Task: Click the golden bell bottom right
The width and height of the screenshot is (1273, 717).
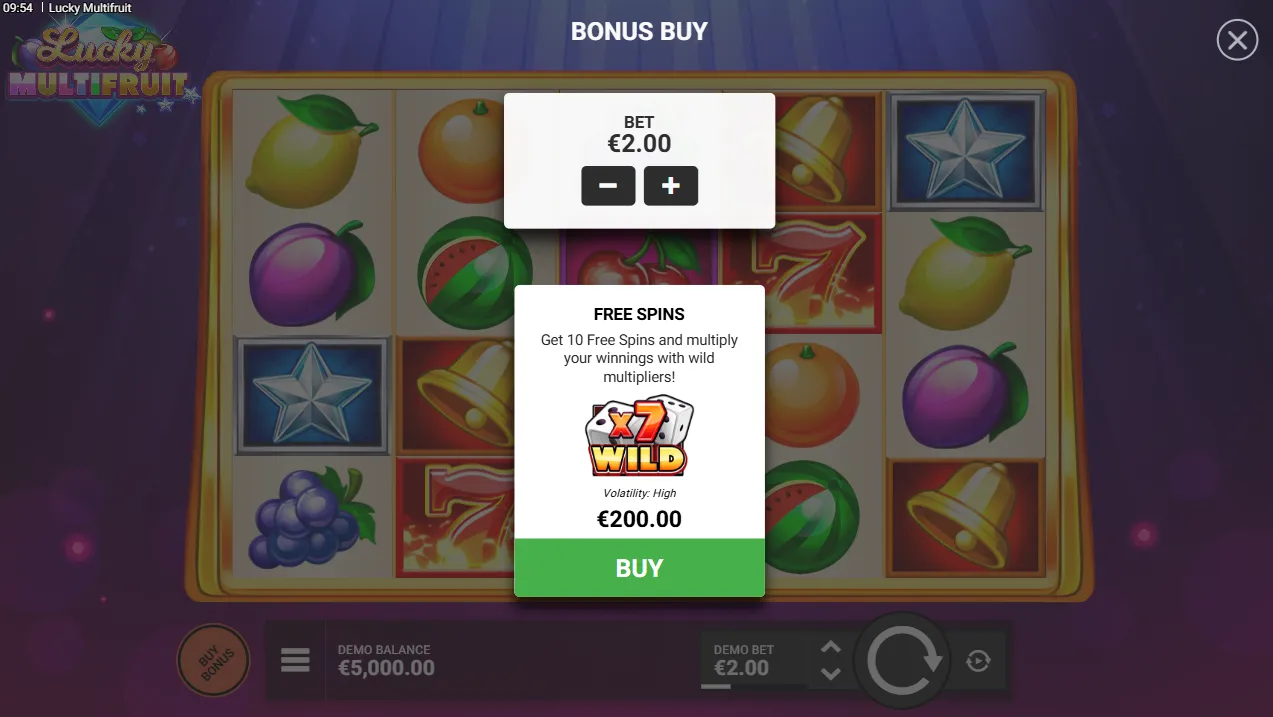Action: pos(964,518)
